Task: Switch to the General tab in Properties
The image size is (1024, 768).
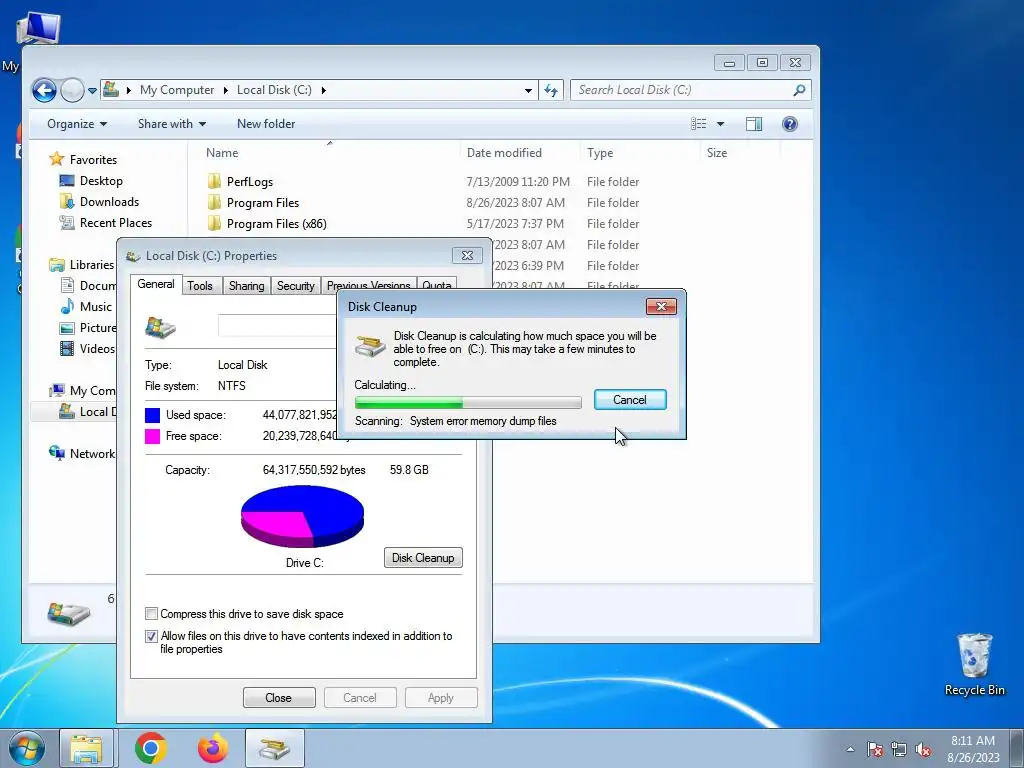Action: pos(155,284)
